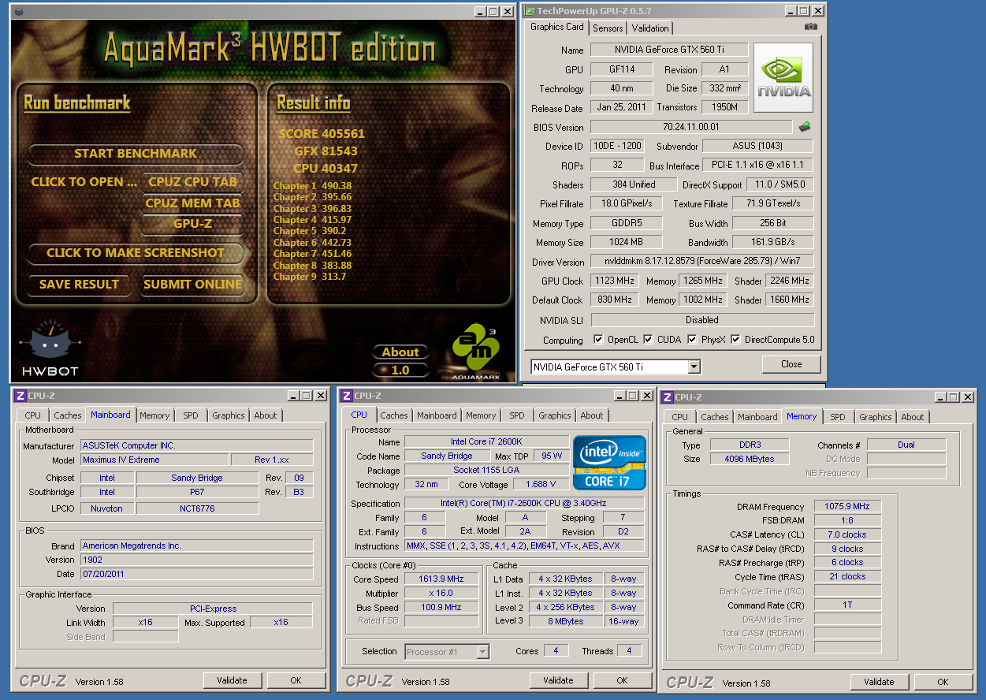Click the GPU-Z button in AquaMark
This screenshot has width=986, height=700.
click(x=192, y=224)
